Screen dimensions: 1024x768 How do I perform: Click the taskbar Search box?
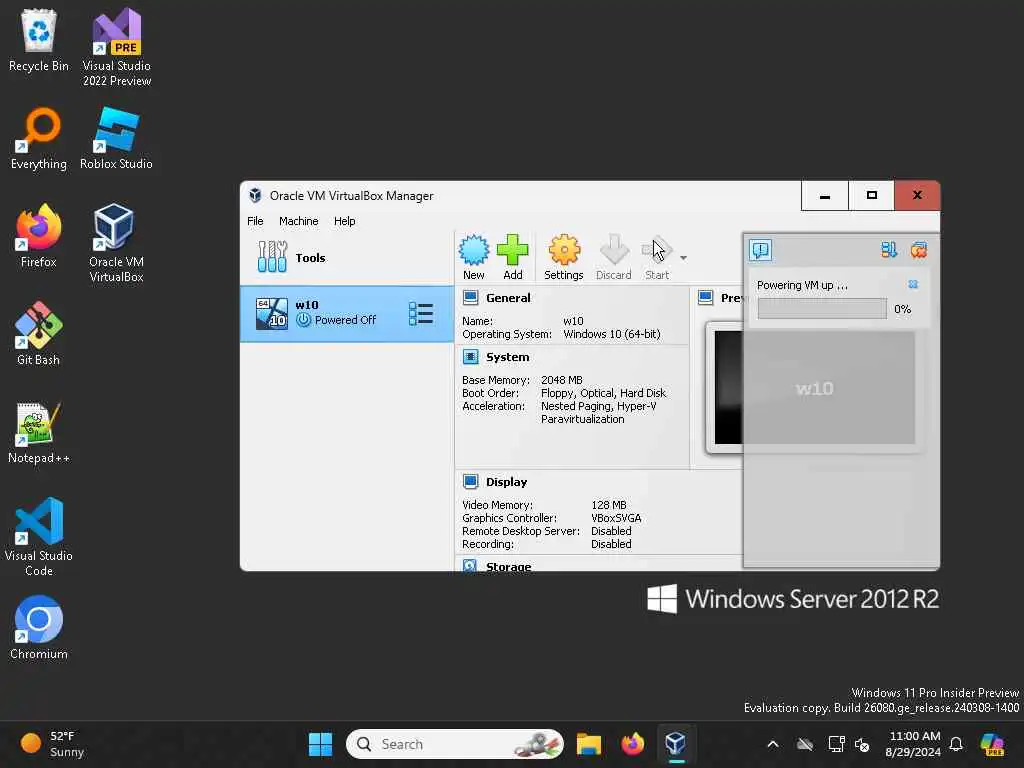[455, 744]
